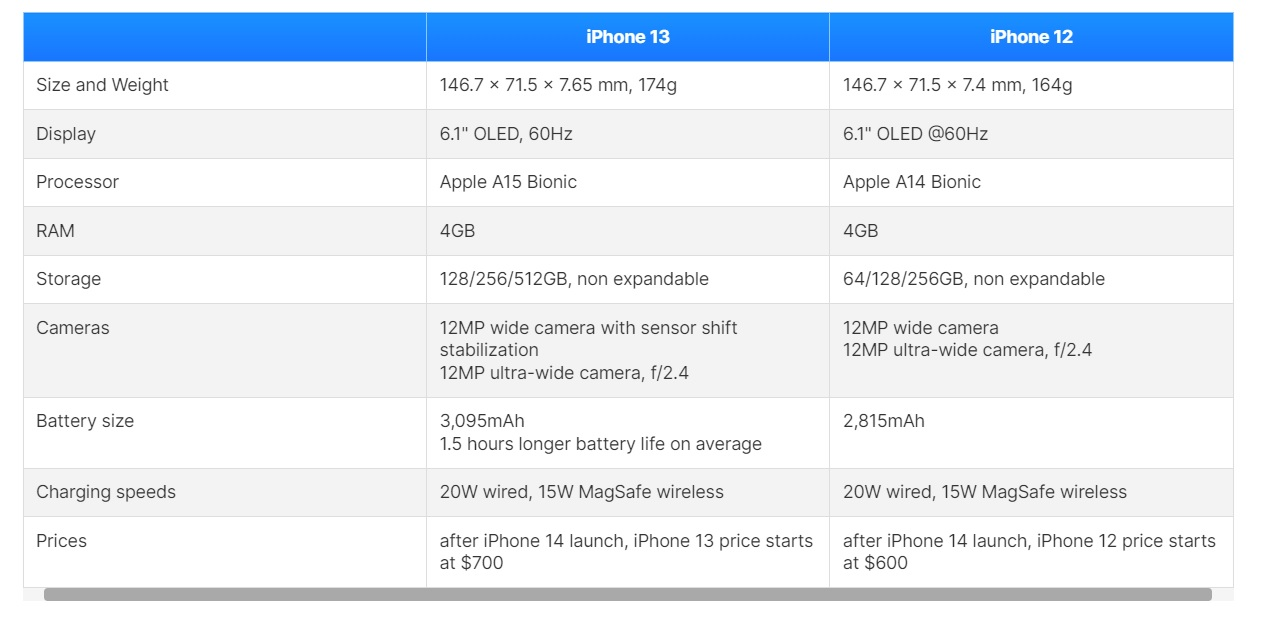
Task: Select the 3,095mAh battery cell text
Action: [482, 421]
